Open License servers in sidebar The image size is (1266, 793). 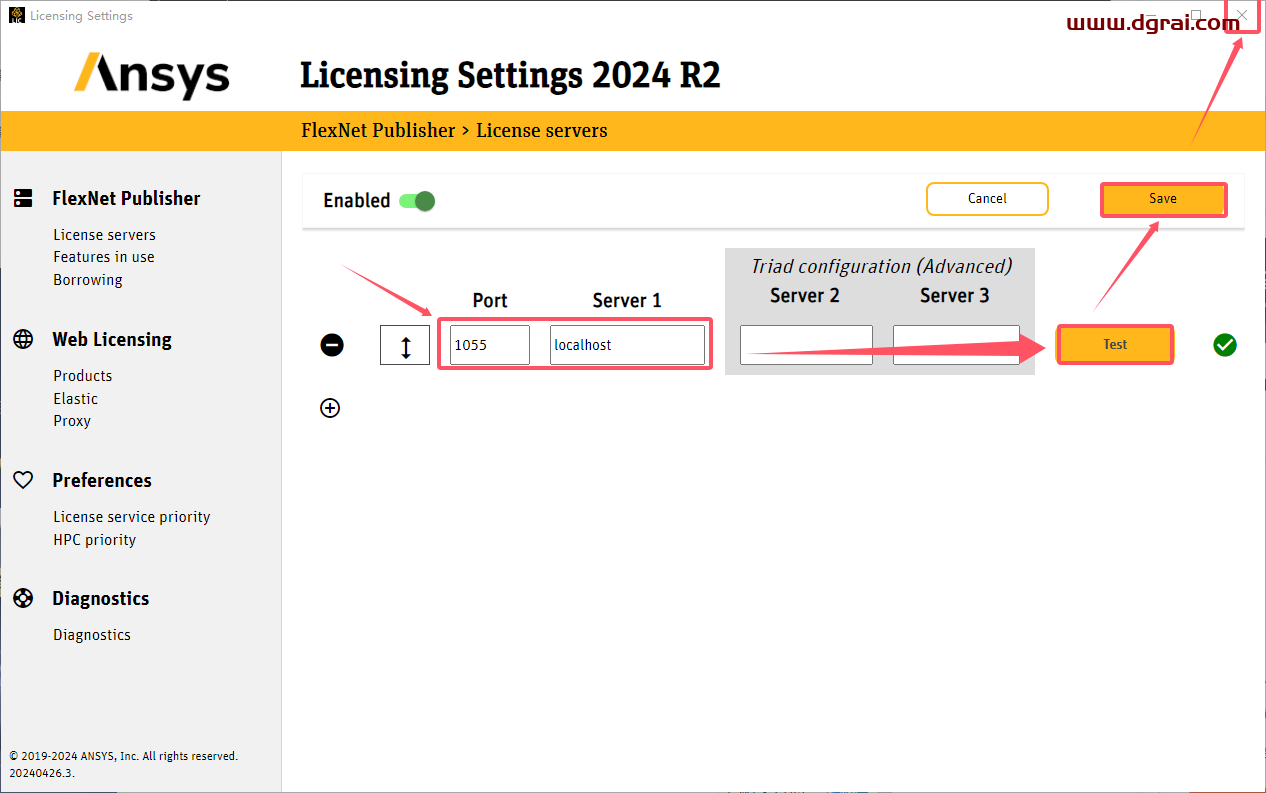tap(104, 235)
